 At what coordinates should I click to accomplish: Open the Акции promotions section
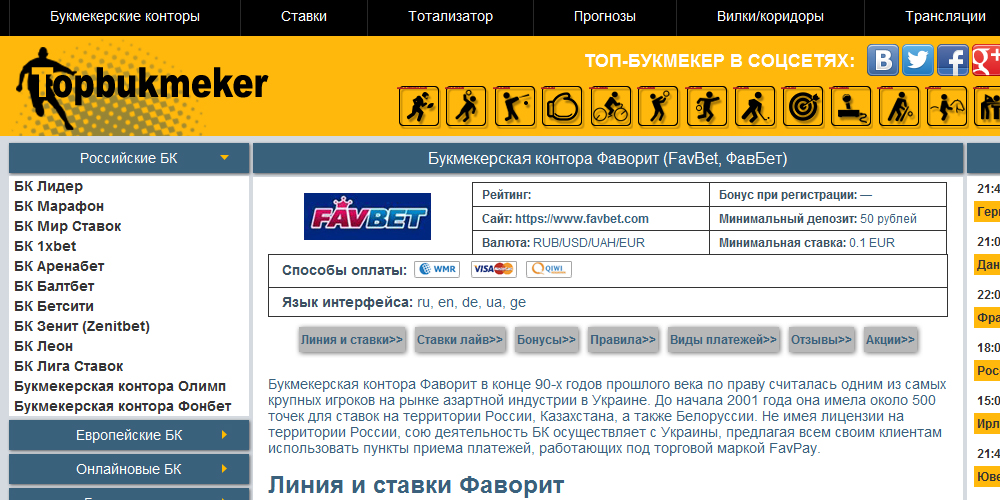coord(890,340)
